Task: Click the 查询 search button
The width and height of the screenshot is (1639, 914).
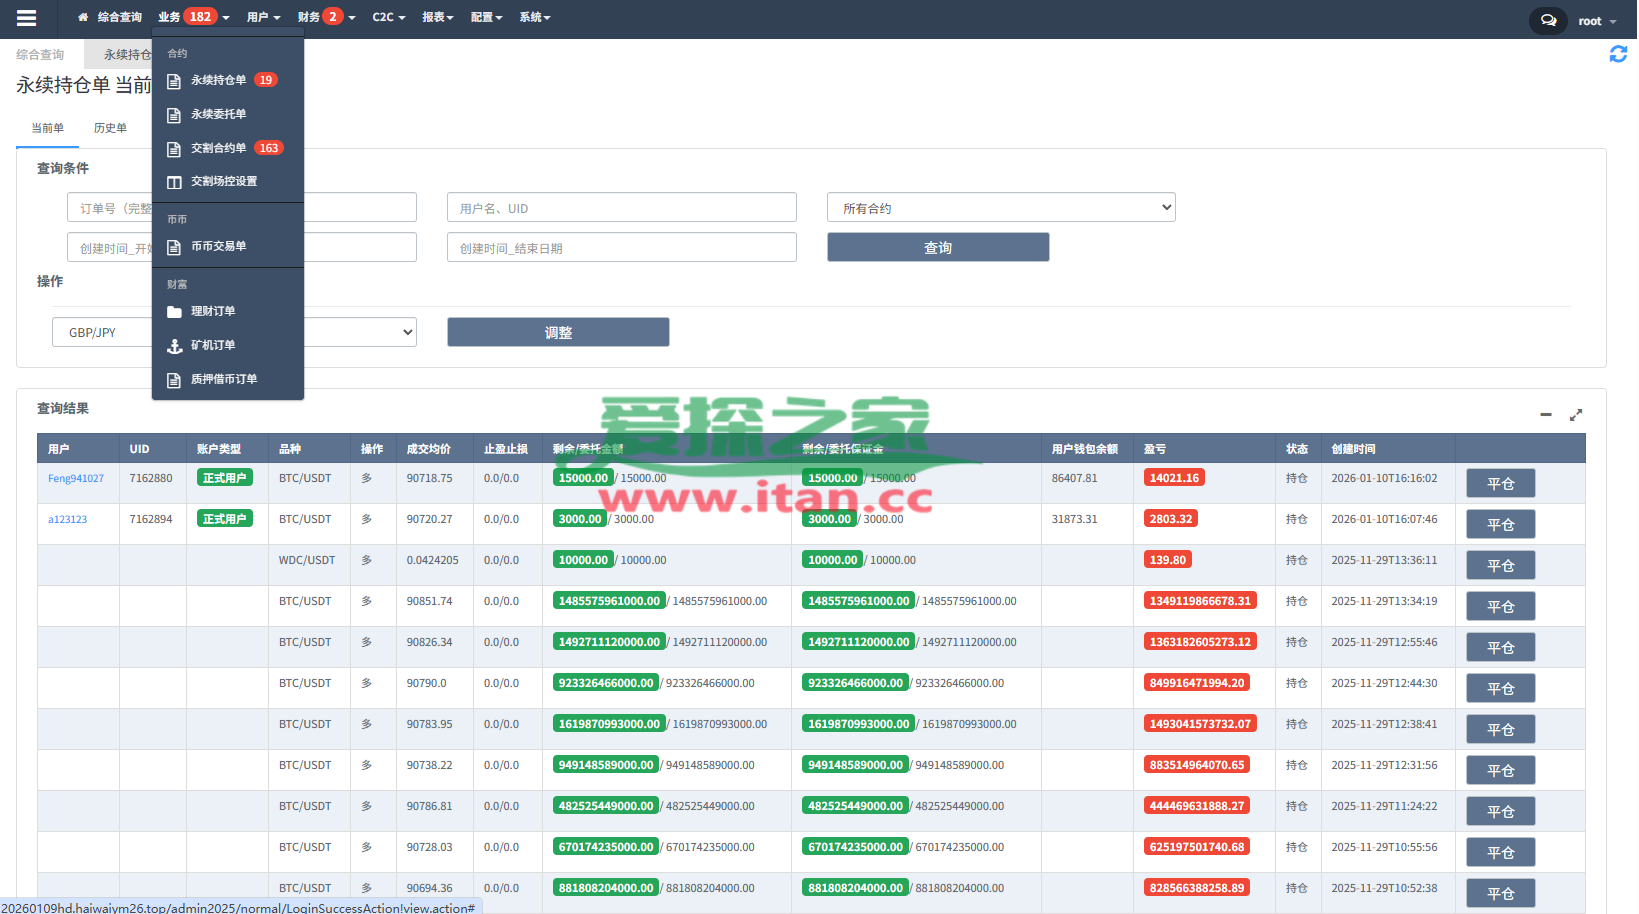Action: click(x=937, y=248)
